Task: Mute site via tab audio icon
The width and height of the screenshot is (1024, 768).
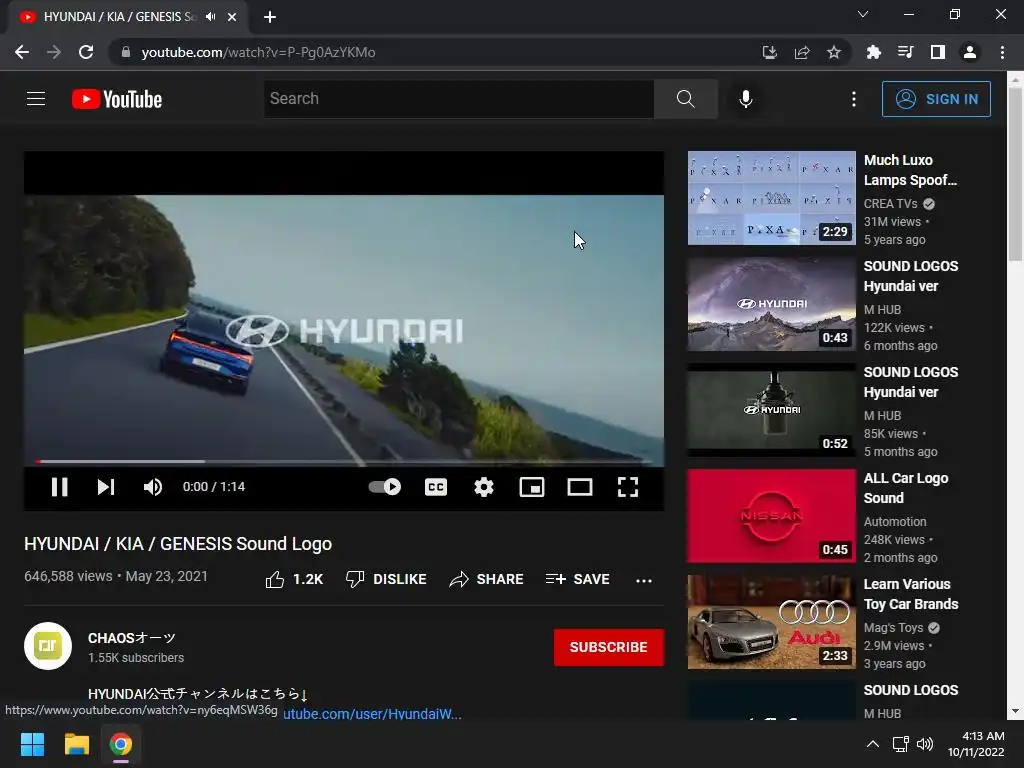Action: 210,17
